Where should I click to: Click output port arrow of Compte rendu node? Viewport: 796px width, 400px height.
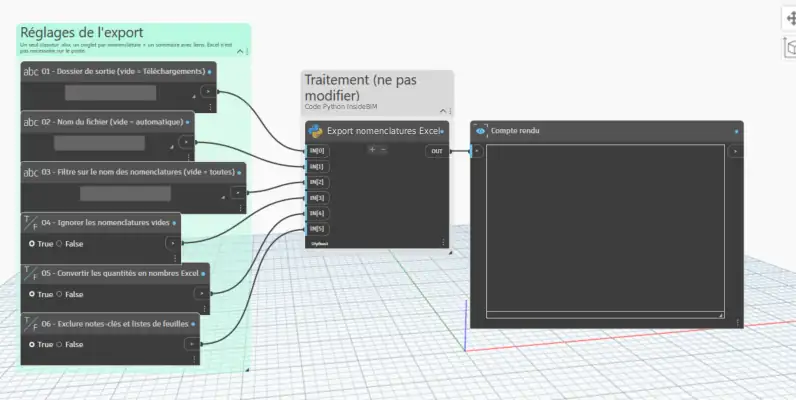click(x=735, y=151)
